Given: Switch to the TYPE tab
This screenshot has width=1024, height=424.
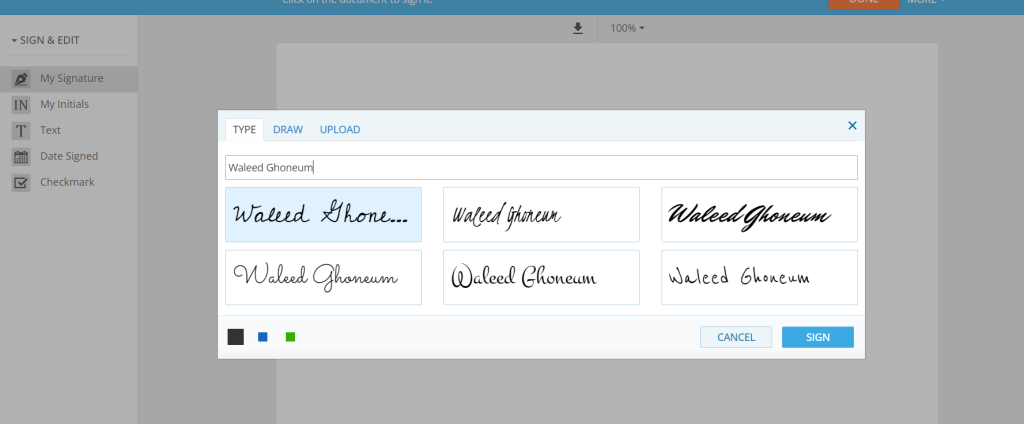Looking at the screenshot, I should pos(244,129).
